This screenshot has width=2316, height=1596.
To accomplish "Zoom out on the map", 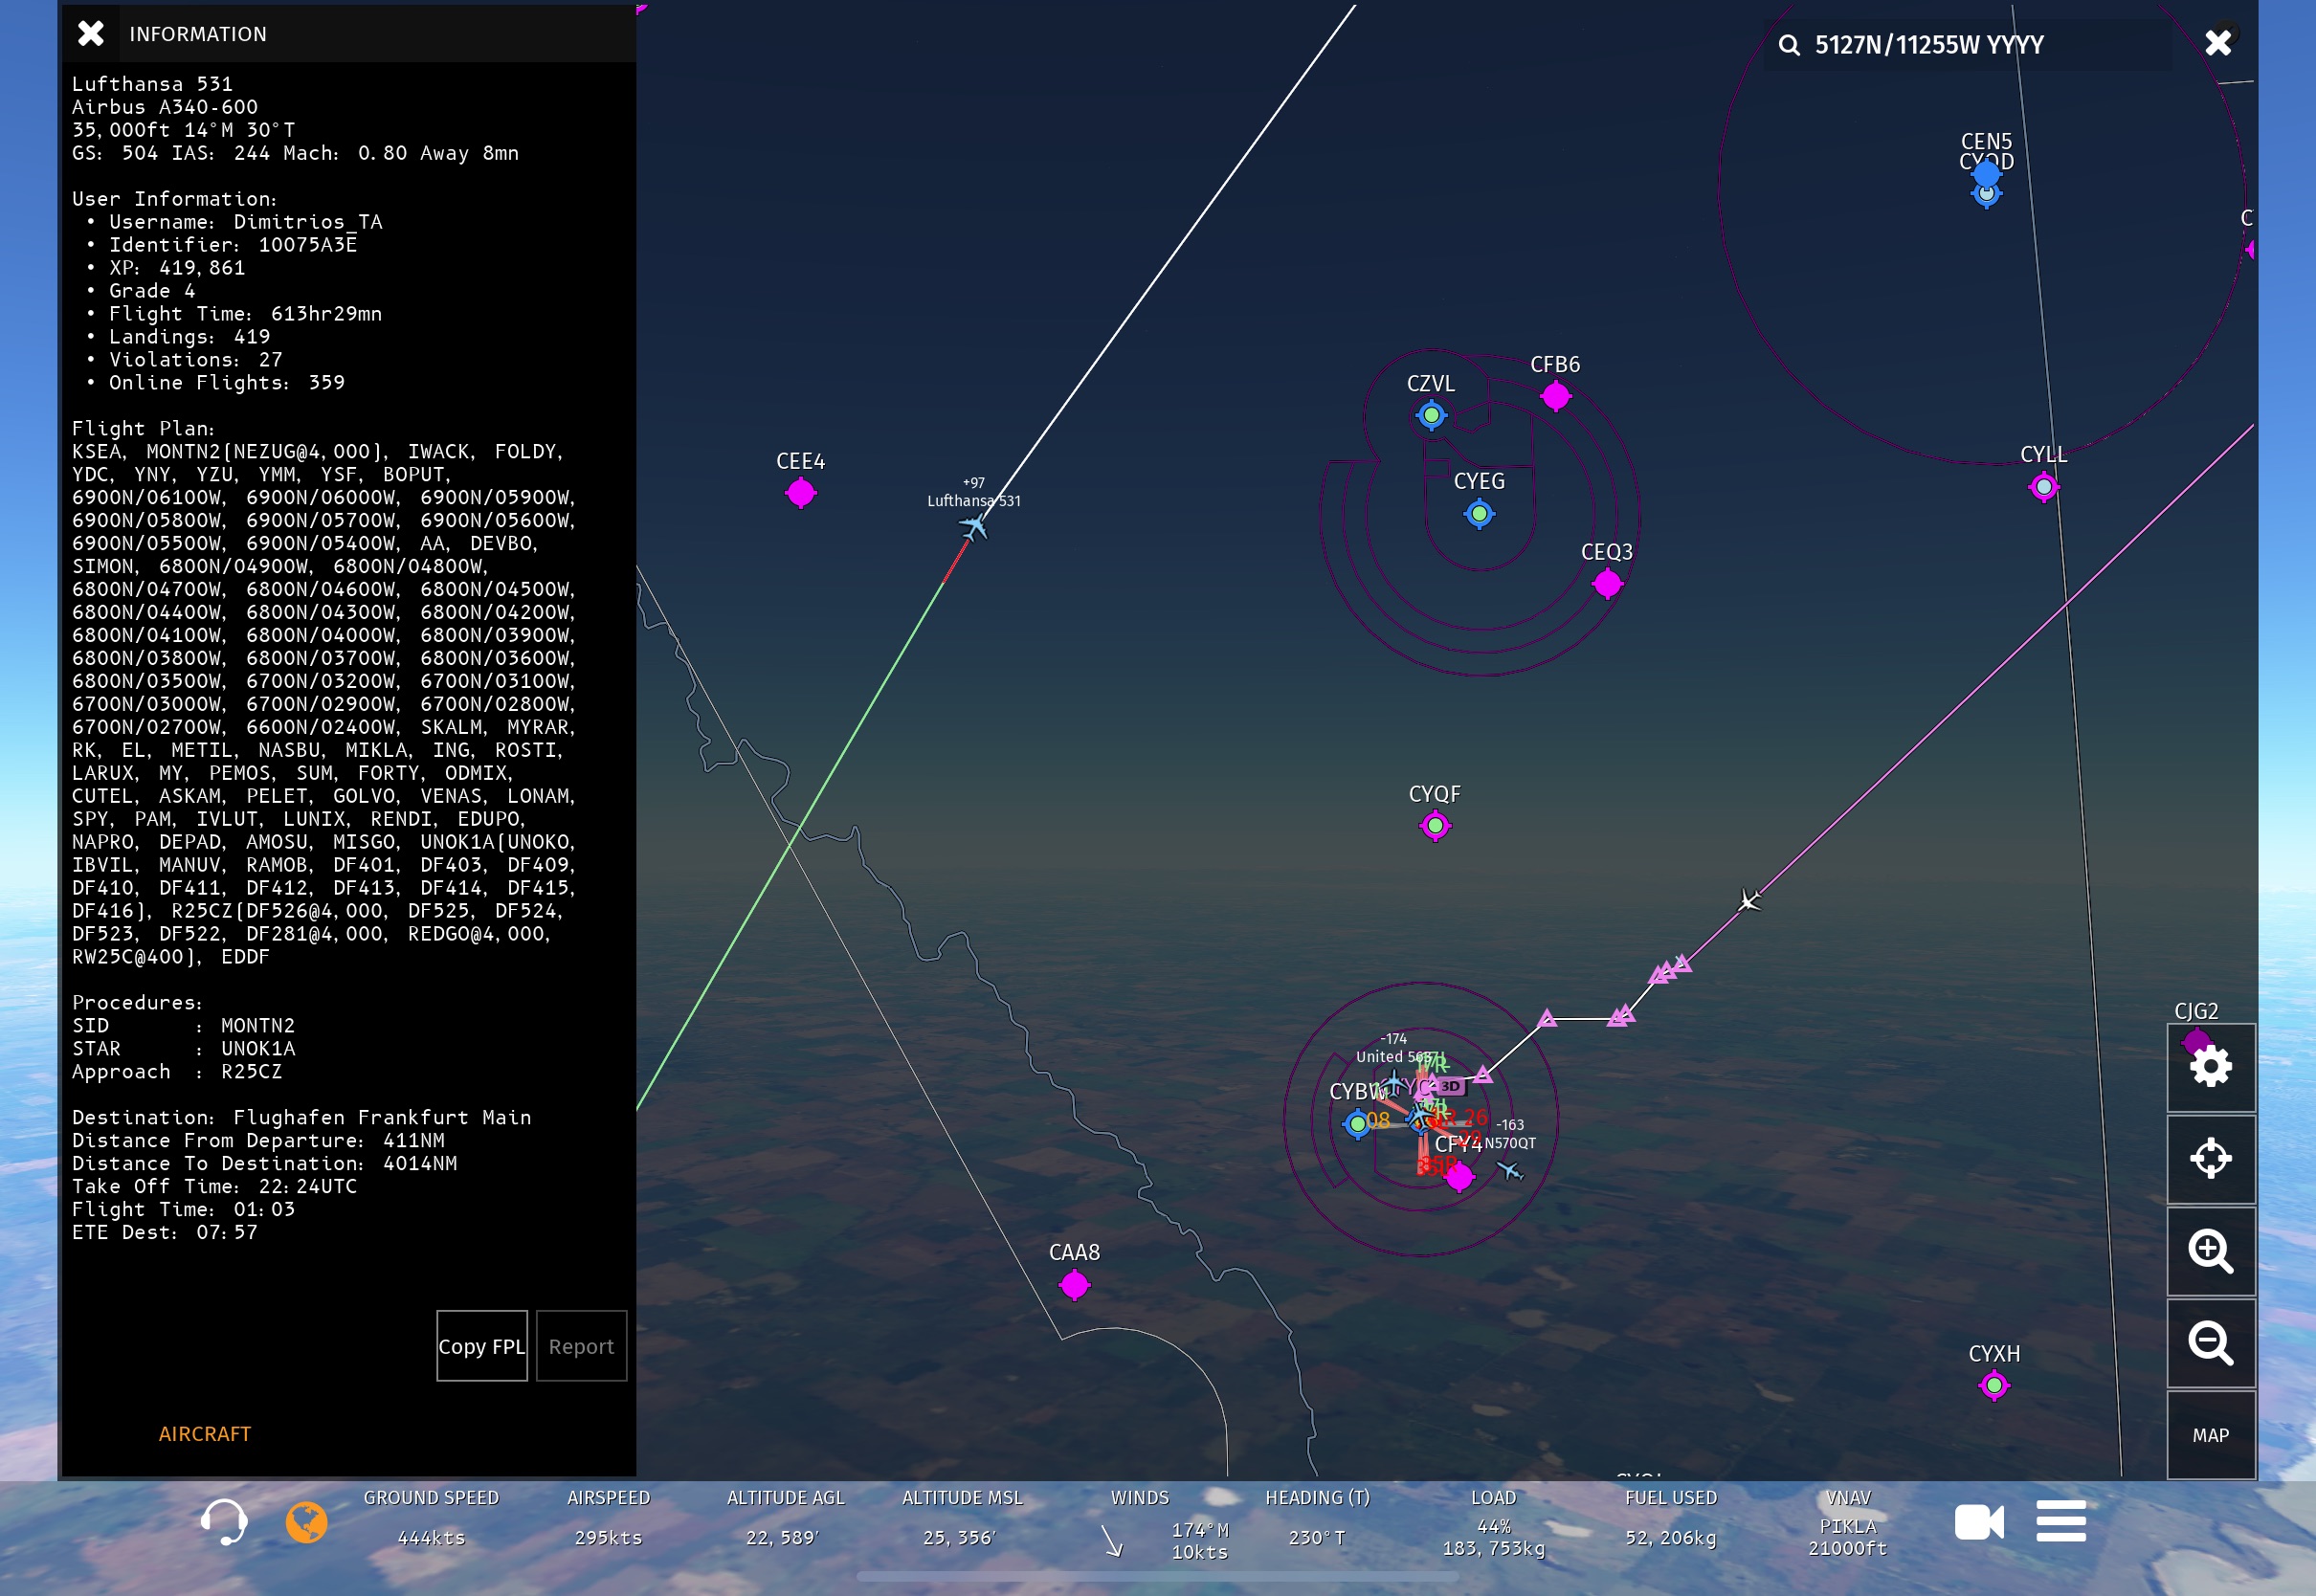I will (2210, 1342).
